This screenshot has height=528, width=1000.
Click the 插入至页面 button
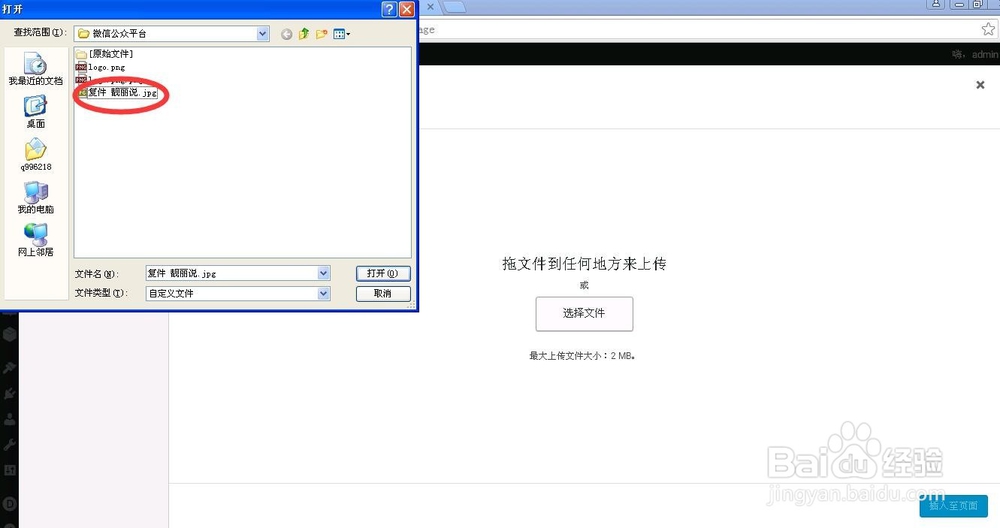[953, 506]
